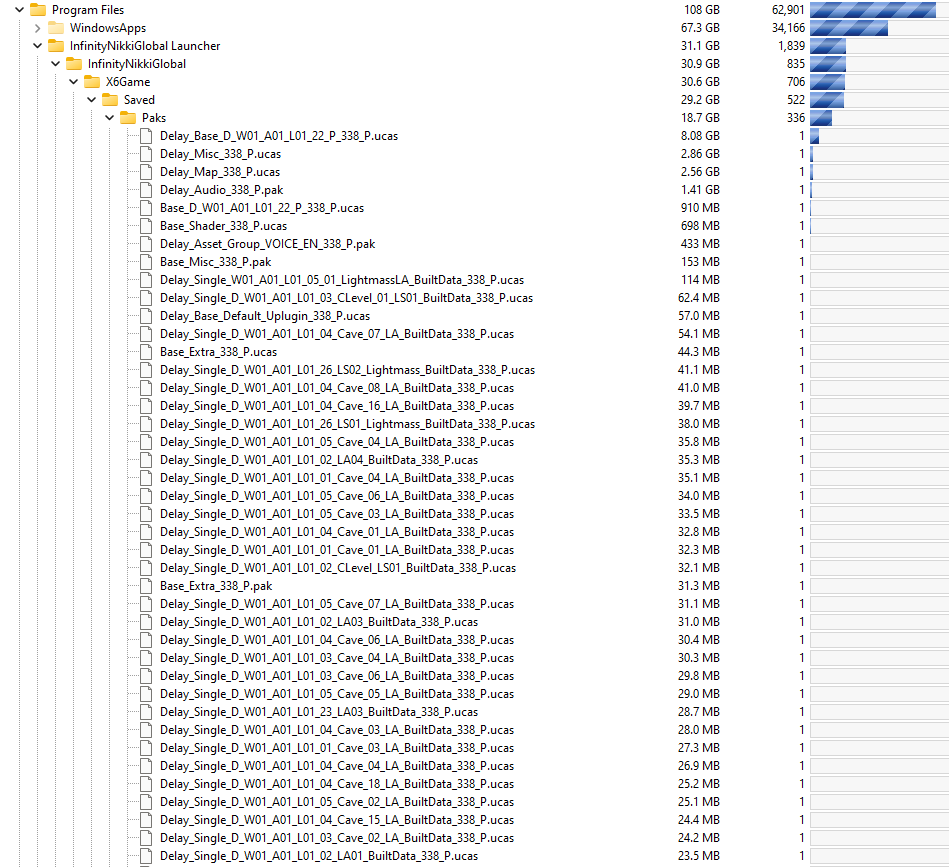Click the 62,901 file count value

[x=788, y=10]
